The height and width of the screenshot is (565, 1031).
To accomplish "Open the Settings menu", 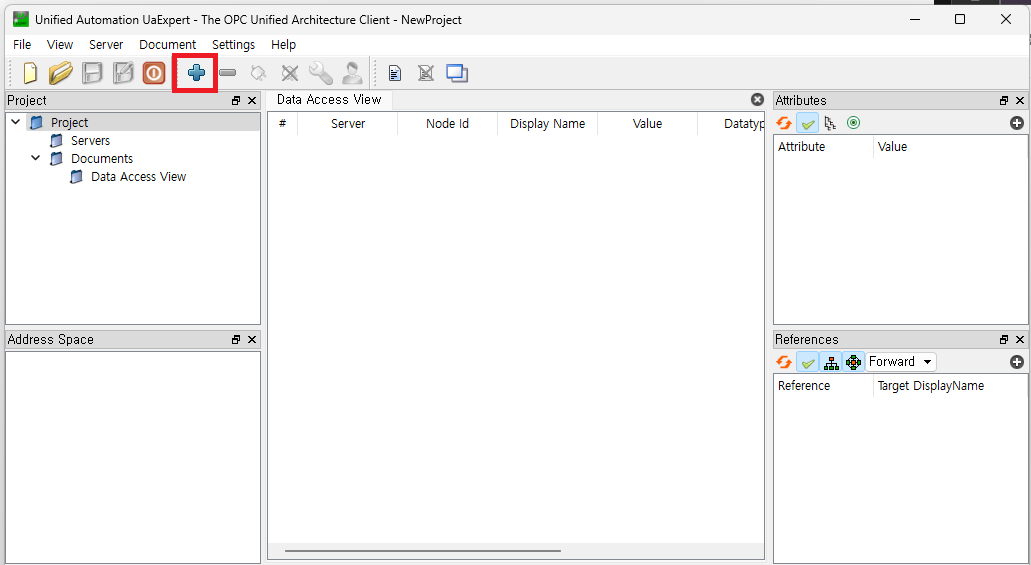I will click(233, 45).
